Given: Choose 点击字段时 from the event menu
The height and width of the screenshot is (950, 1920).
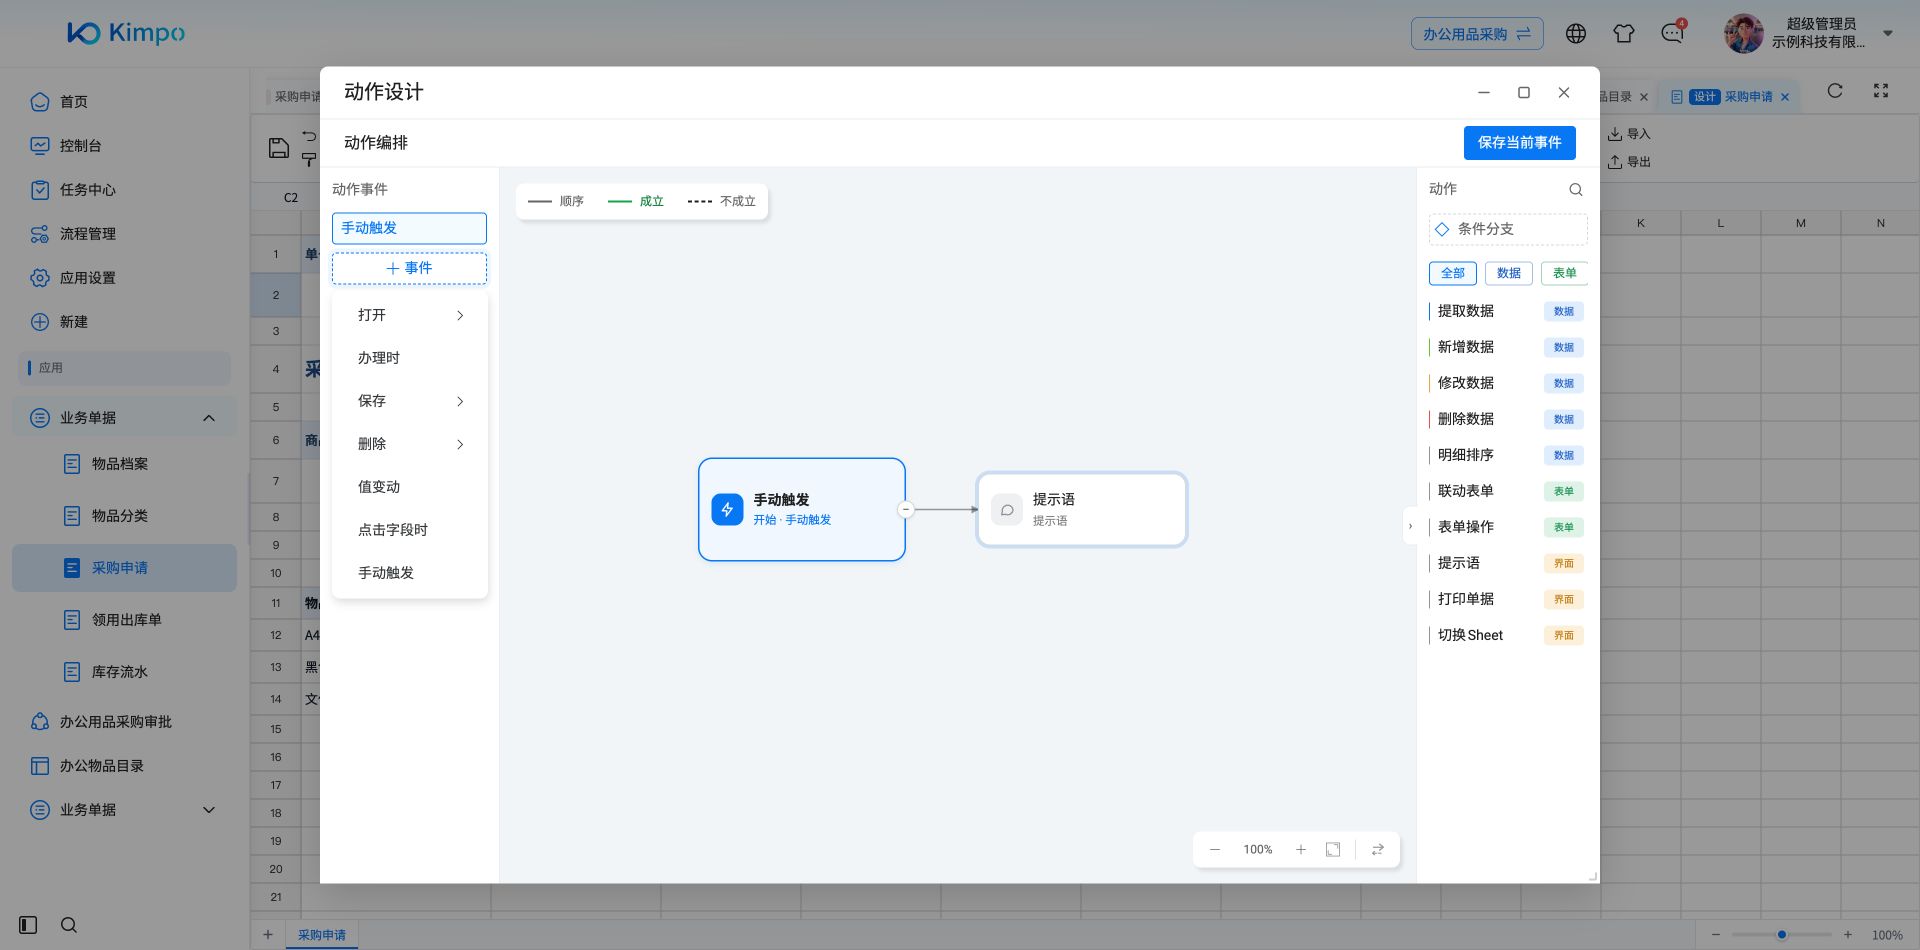Looking at the screenshot, I should click(x=409, y=530).
